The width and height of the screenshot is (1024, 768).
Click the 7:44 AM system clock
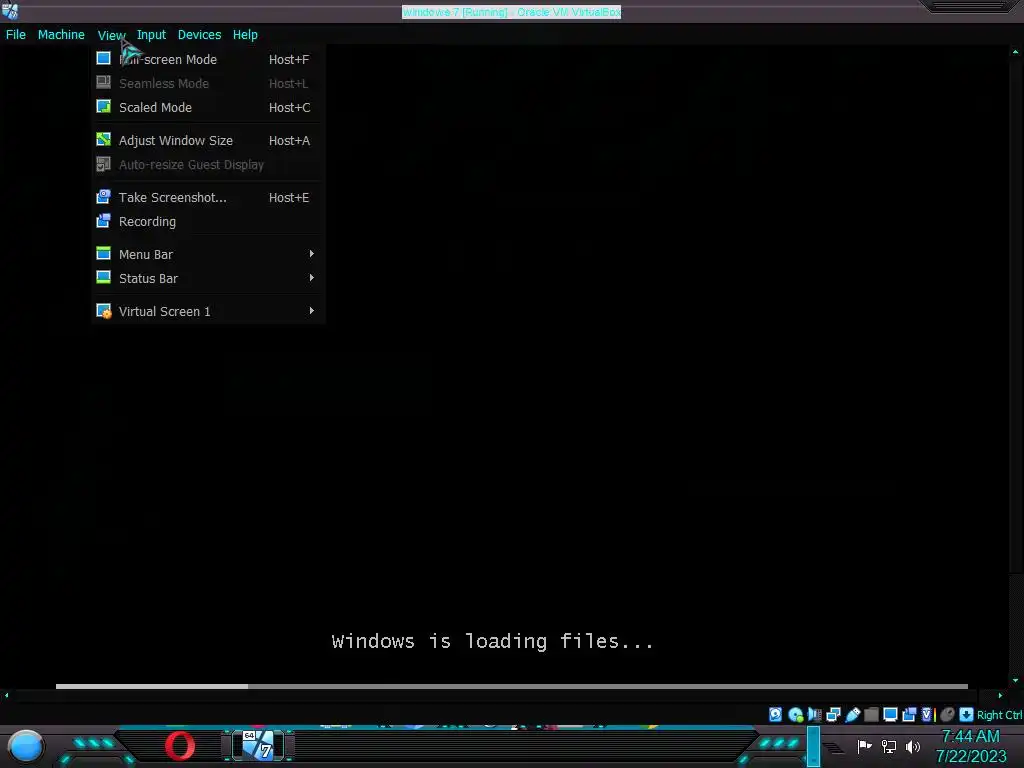(x=970, y=737)
